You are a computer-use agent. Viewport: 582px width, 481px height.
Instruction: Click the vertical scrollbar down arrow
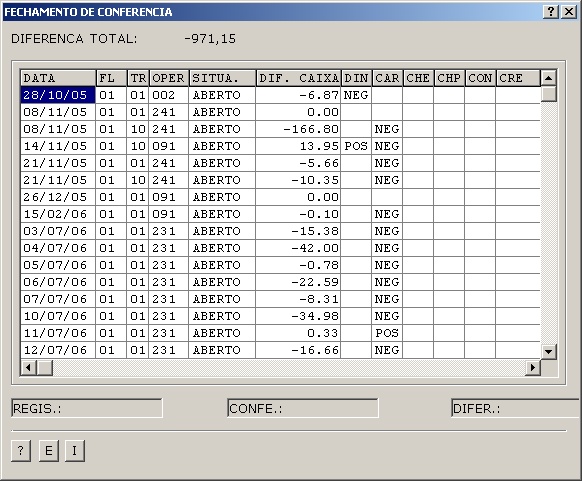(x=549, y=351)
